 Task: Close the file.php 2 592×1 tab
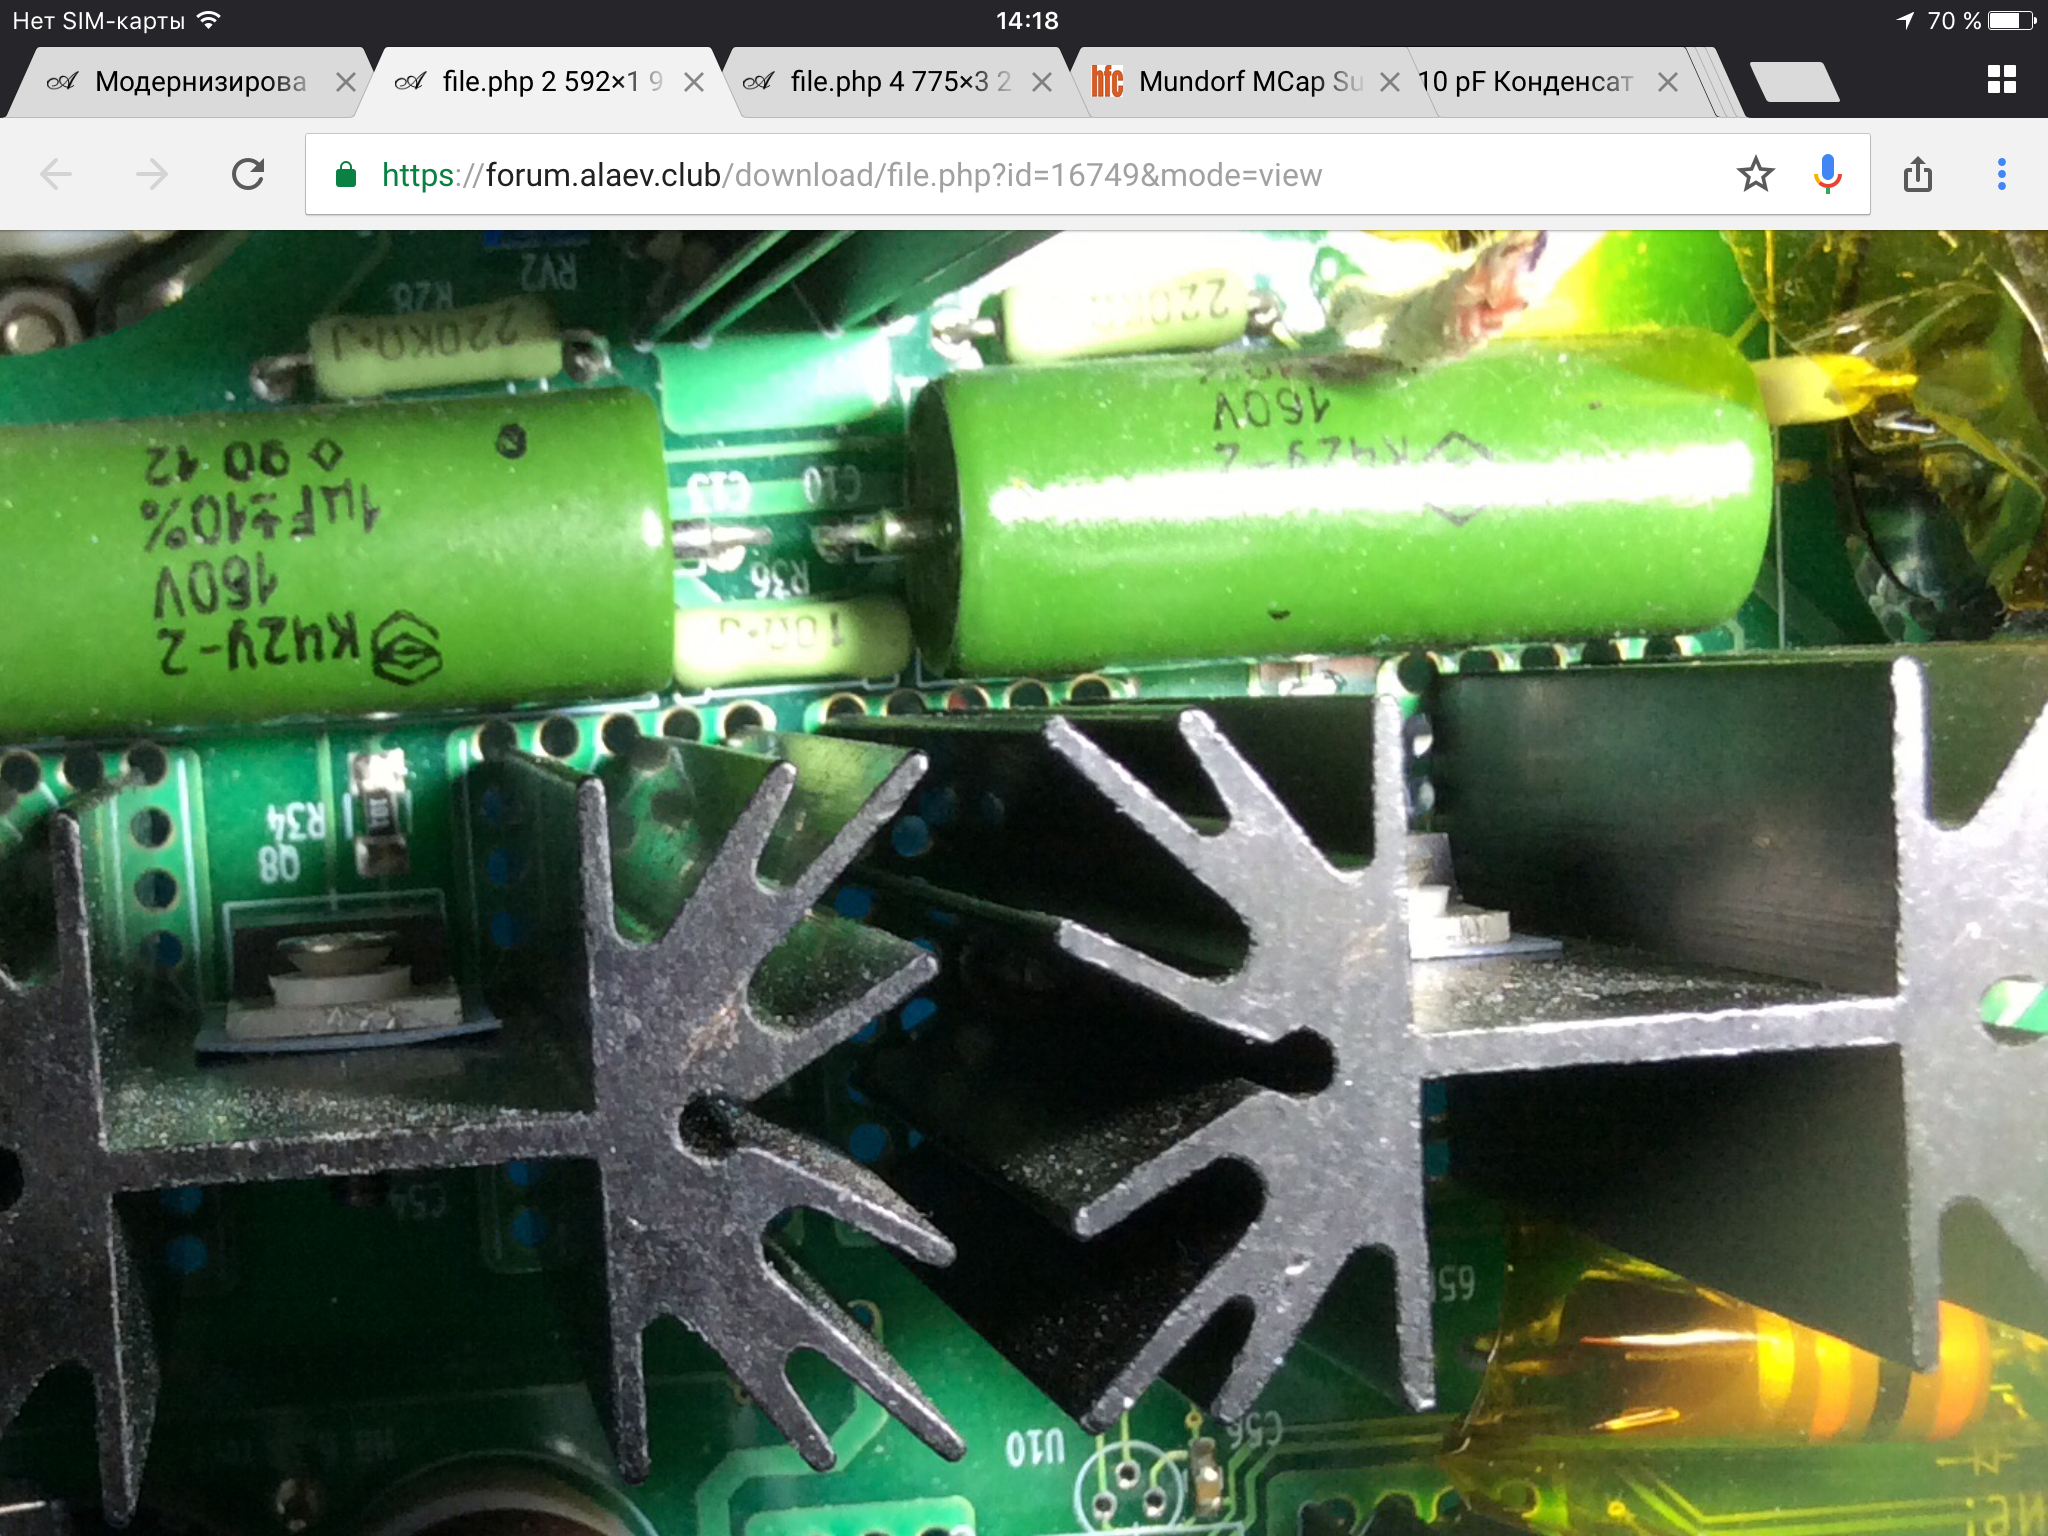click(x=693, y=82)
